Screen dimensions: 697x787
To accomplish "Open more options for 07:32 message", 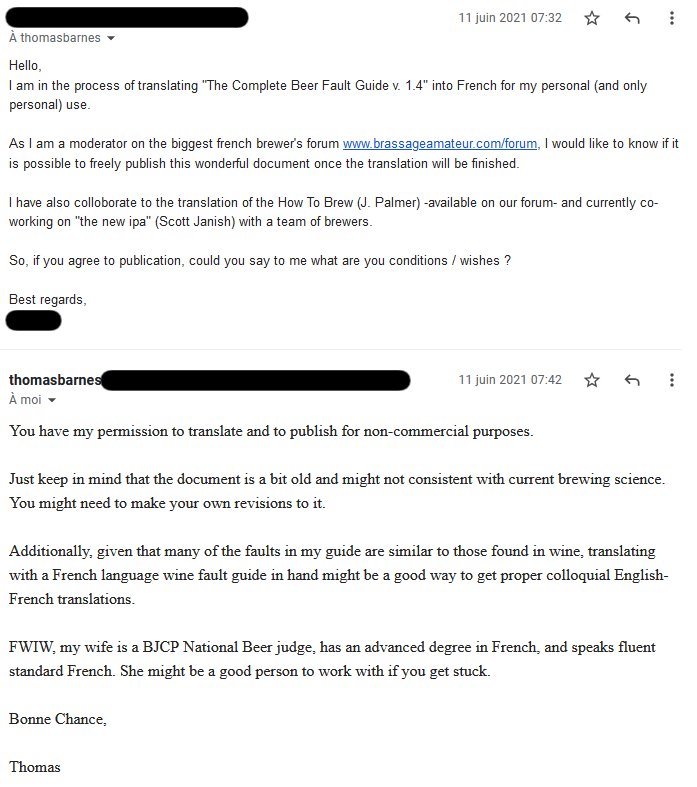I will pos(672,18).
